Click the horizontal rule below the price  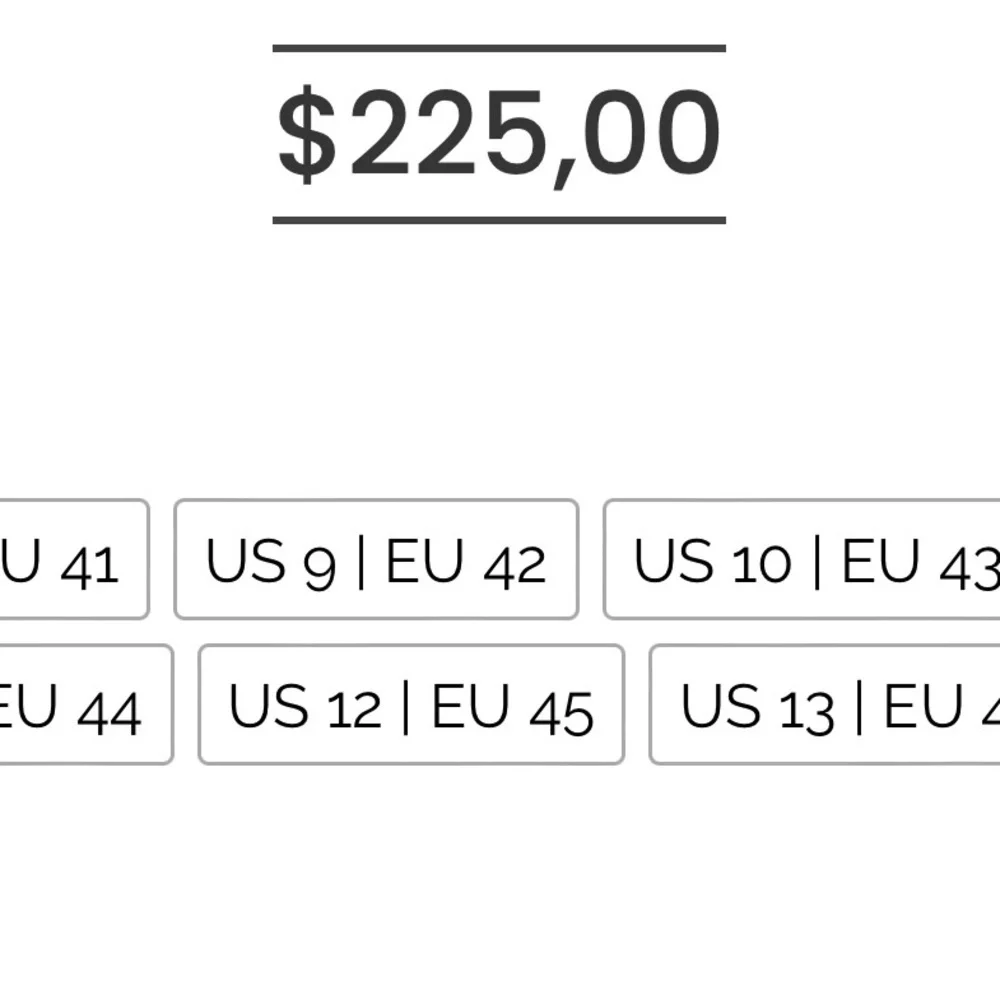coord(499,221)
